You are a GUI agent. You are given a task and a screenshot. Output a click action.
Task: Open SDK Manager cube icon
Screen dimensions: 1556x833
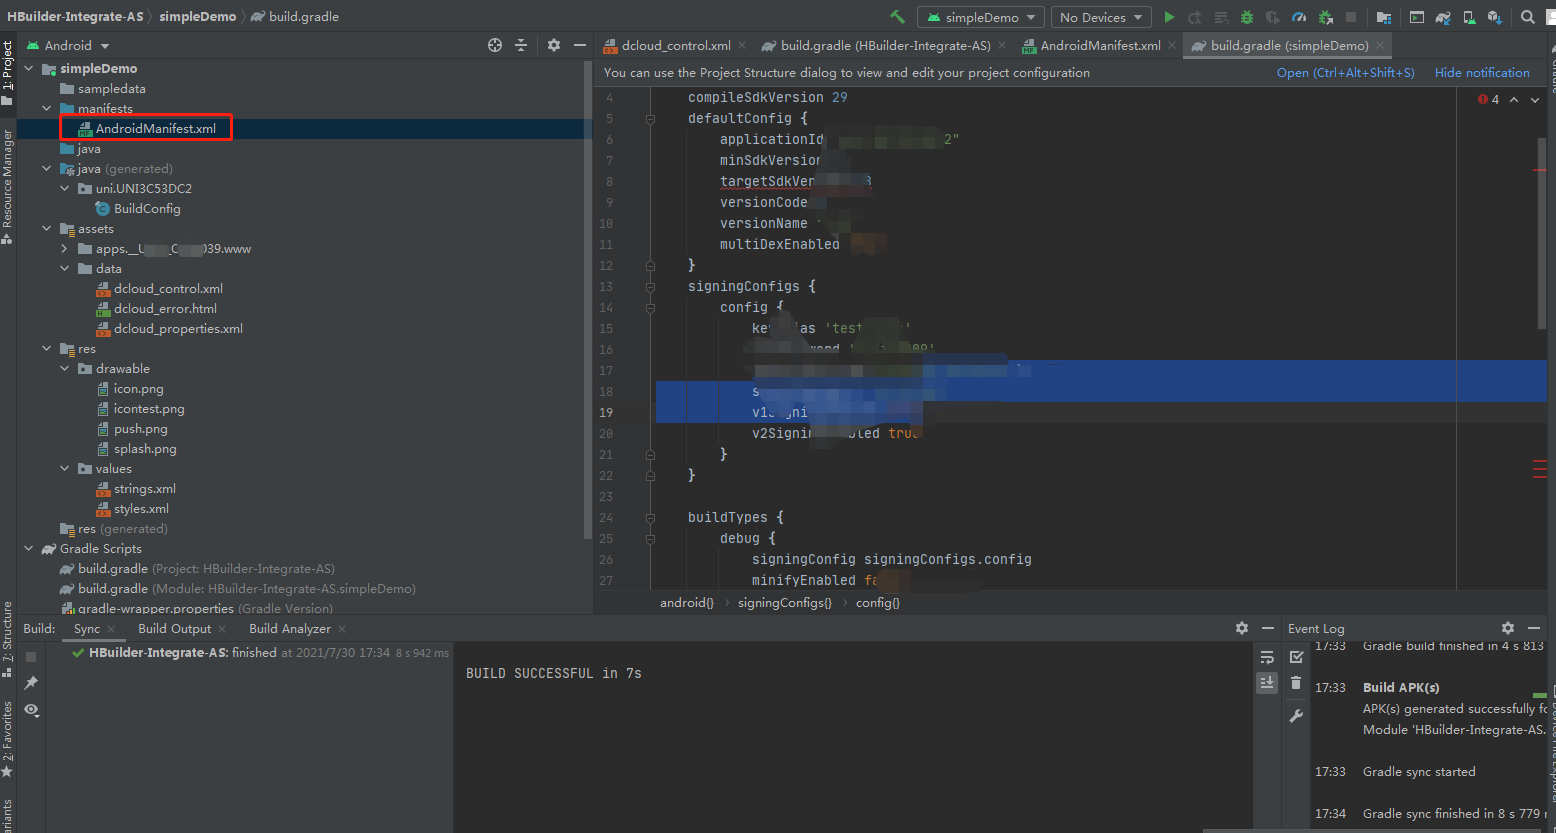(x=1494, y=17)
